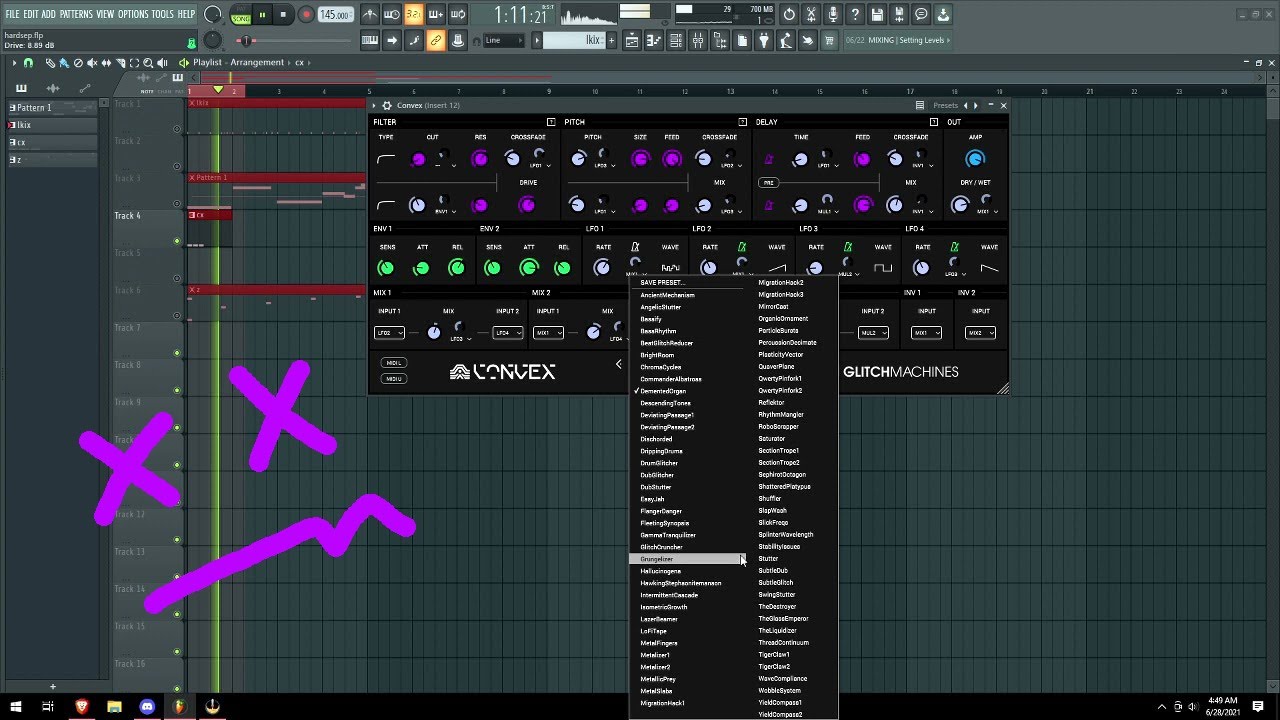Open the MIX 1 INPUT 2 LFO4 dropdown
The height and width of the screenshot is (720, 1280).
pos(507,333)
